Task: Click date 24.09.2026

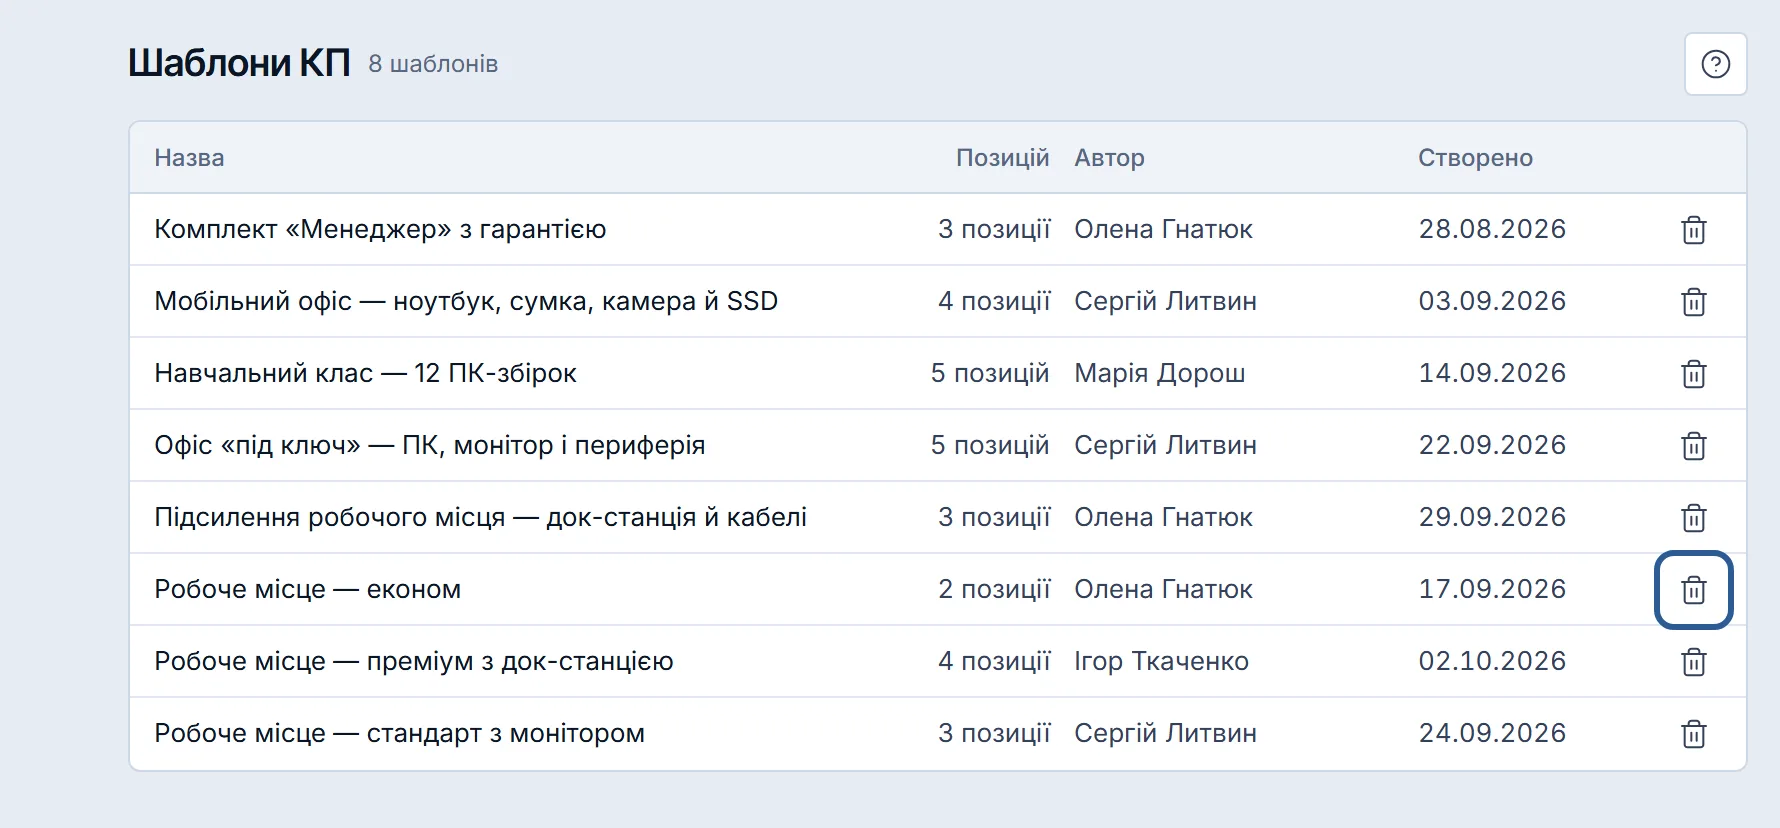Action: 1492,733
